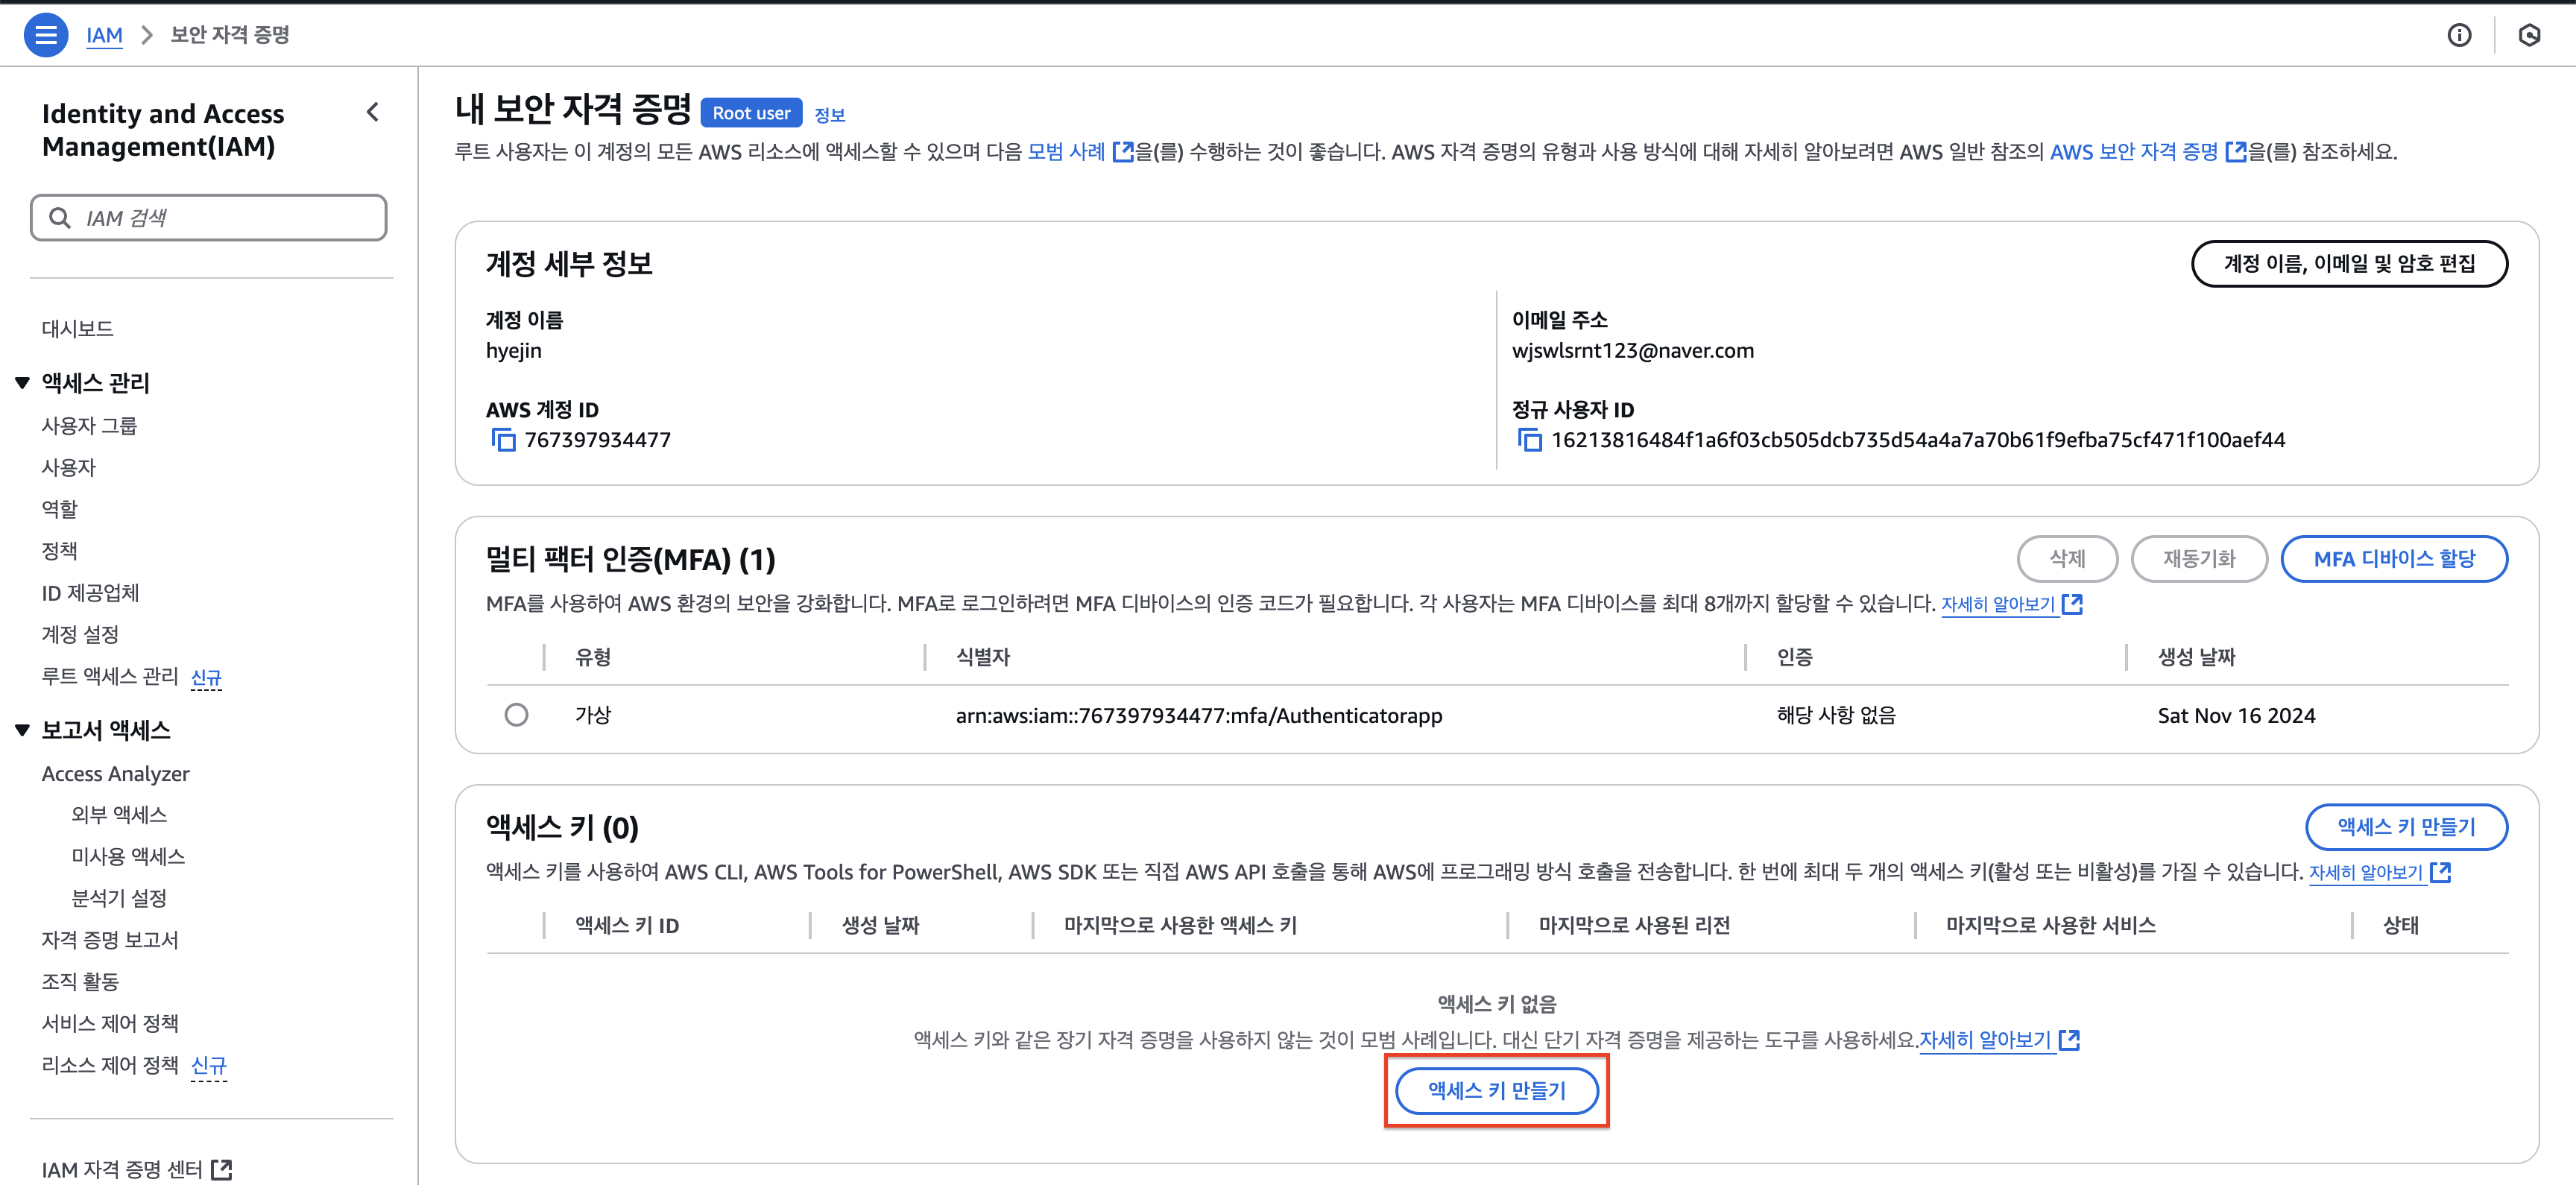Viewport: 2576px width, 1185px height.
Task: Click the hexagon settings icon top right
Action: coord(2529,35)
